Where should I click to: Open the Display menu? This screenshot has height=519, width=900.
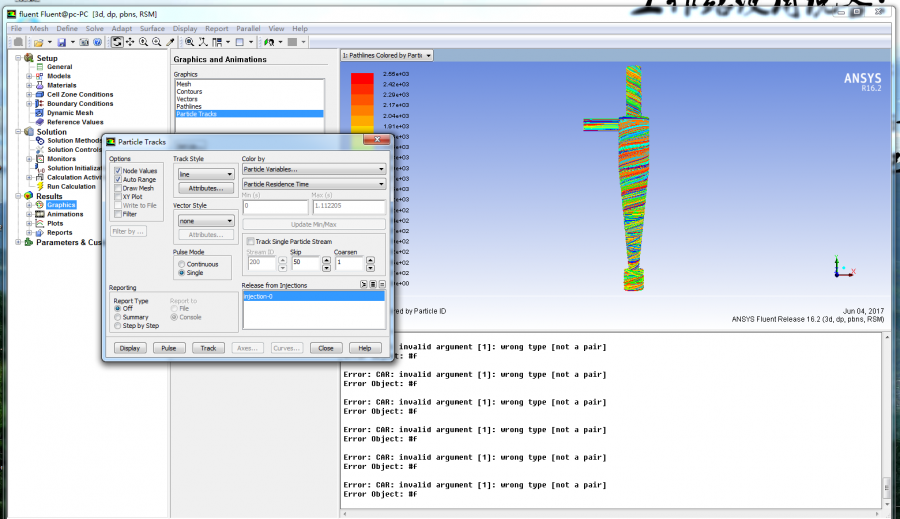[x=184, y=29]
